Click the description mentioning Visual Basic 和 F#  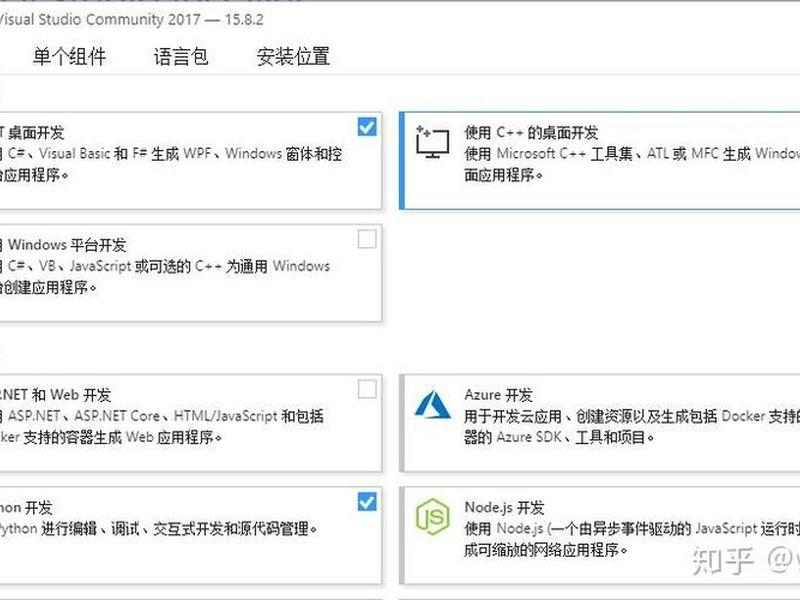[171, 164]
